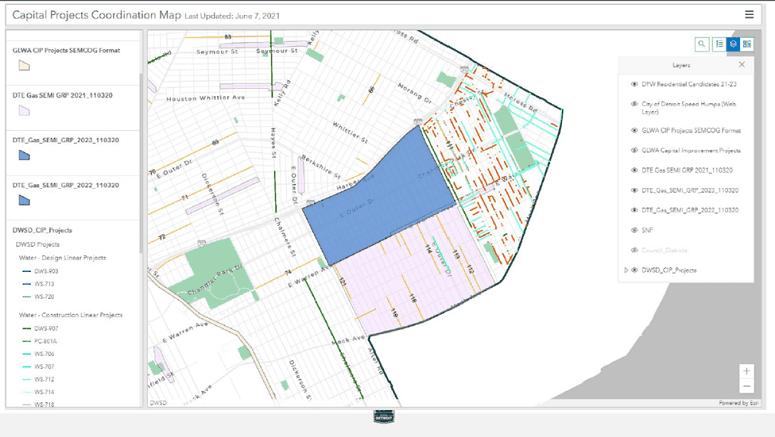This screenshot has width=775, height=437.
Task: Click the Powered by Esri attribution link
Action: [x=738, y=403]
